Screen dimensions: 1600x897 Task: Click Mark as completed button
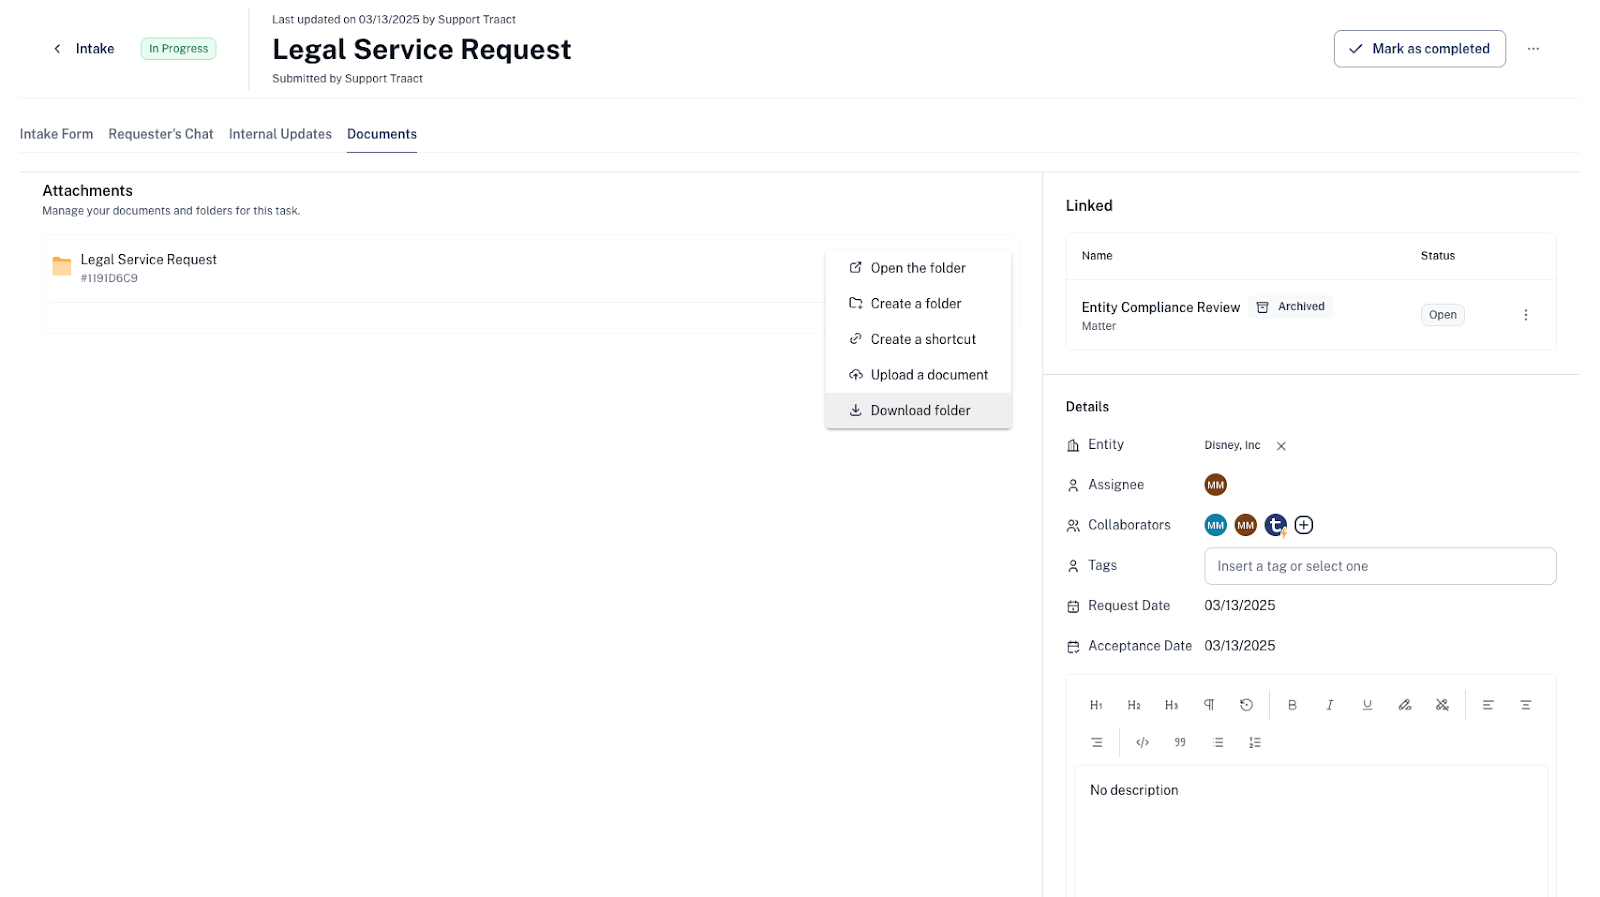(1419, 49)
